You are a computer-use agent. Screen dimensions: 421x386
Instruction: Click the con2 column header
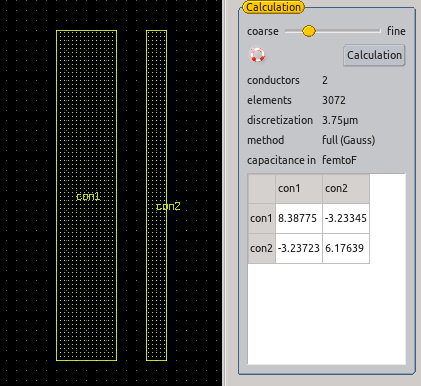(x=346, y=188)
